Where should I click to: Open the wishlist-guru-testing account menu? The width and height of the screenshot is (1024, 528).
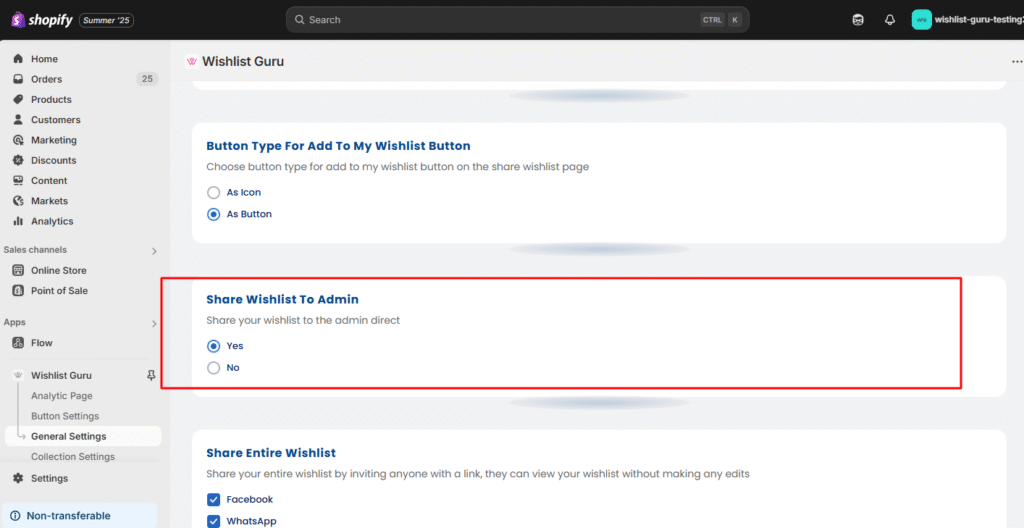pyautogui.click(x=968, y=20)
